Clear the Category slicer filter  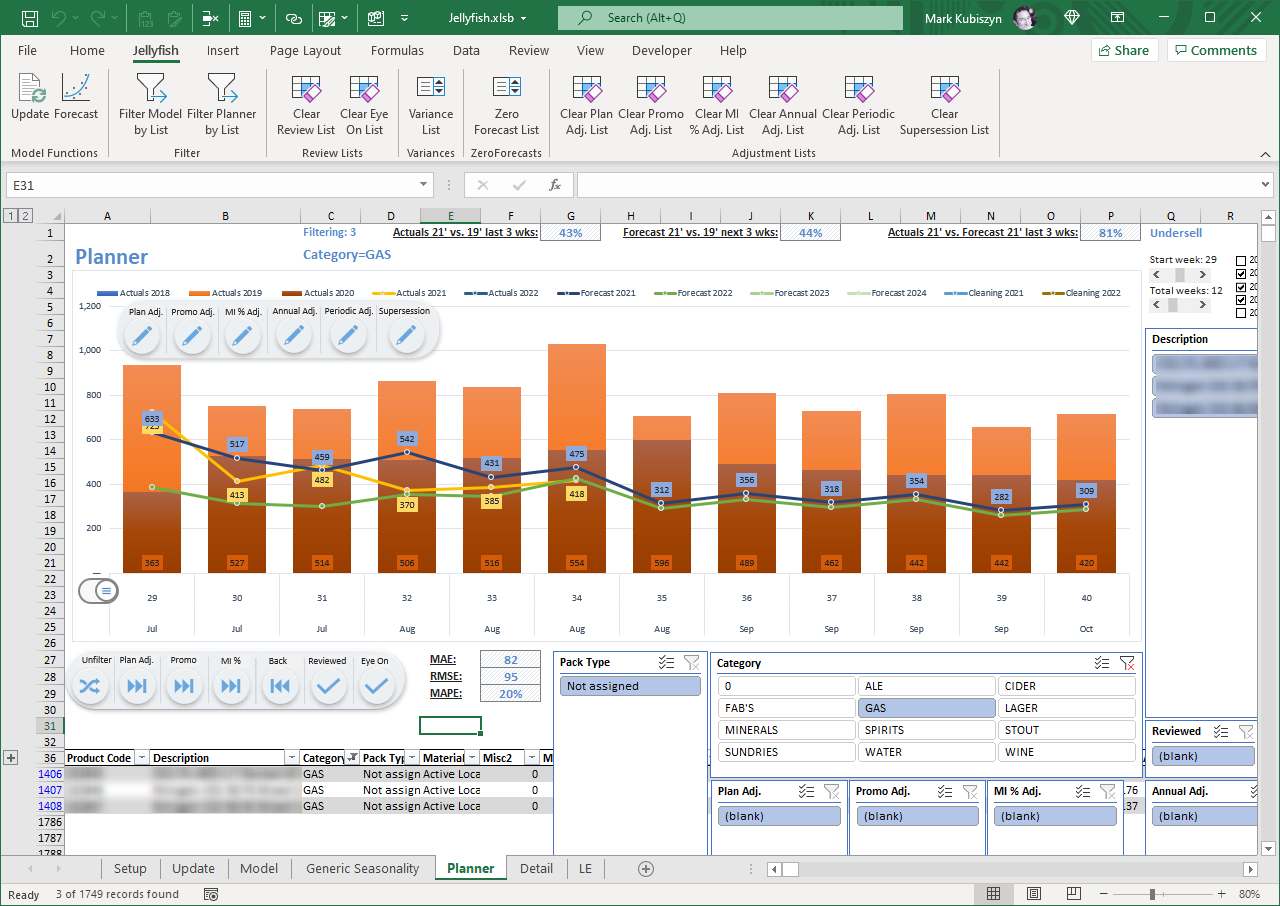point(1127,663)
